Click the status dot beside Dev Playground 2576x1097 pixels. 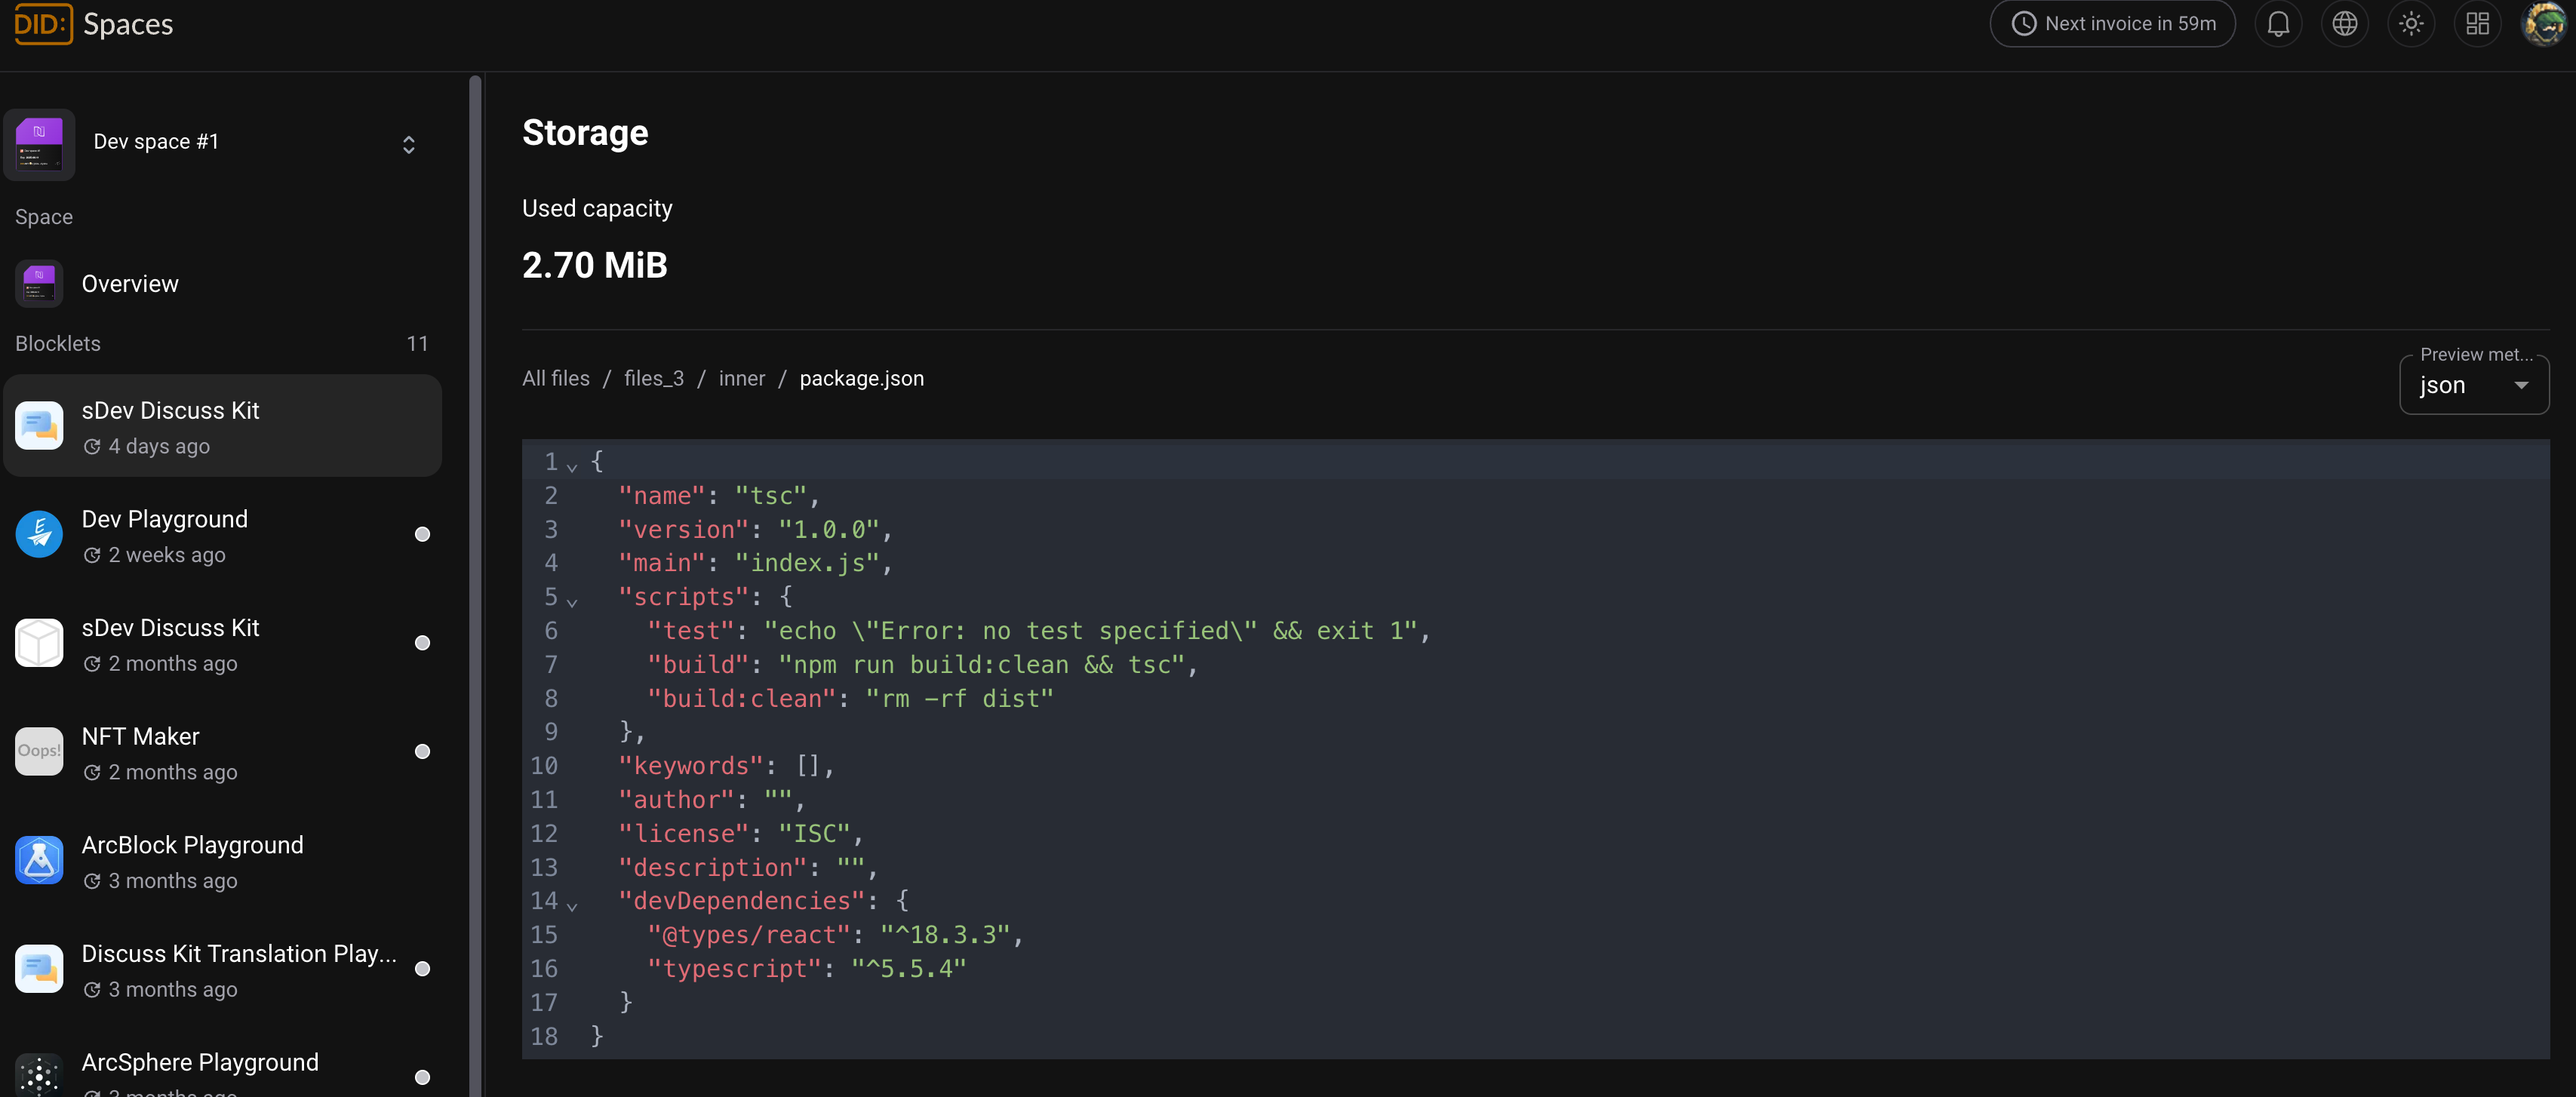(x=422, y=535)
